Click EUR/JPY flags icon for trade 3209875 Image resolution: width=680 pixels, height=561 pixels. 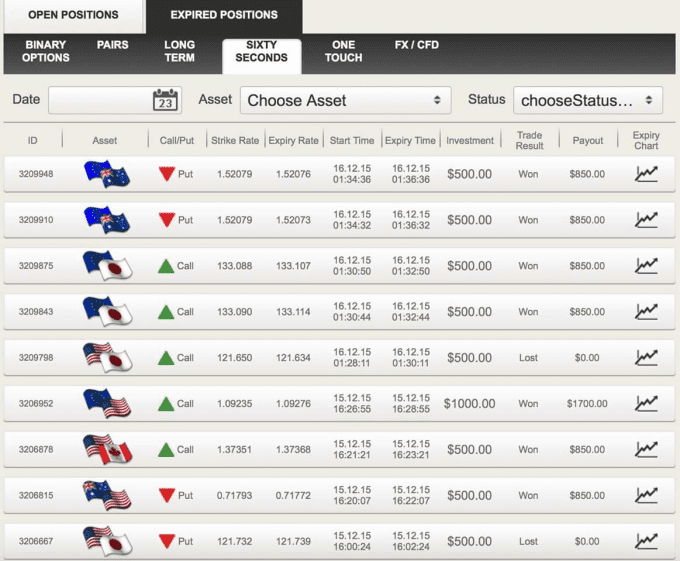[107, 266]
